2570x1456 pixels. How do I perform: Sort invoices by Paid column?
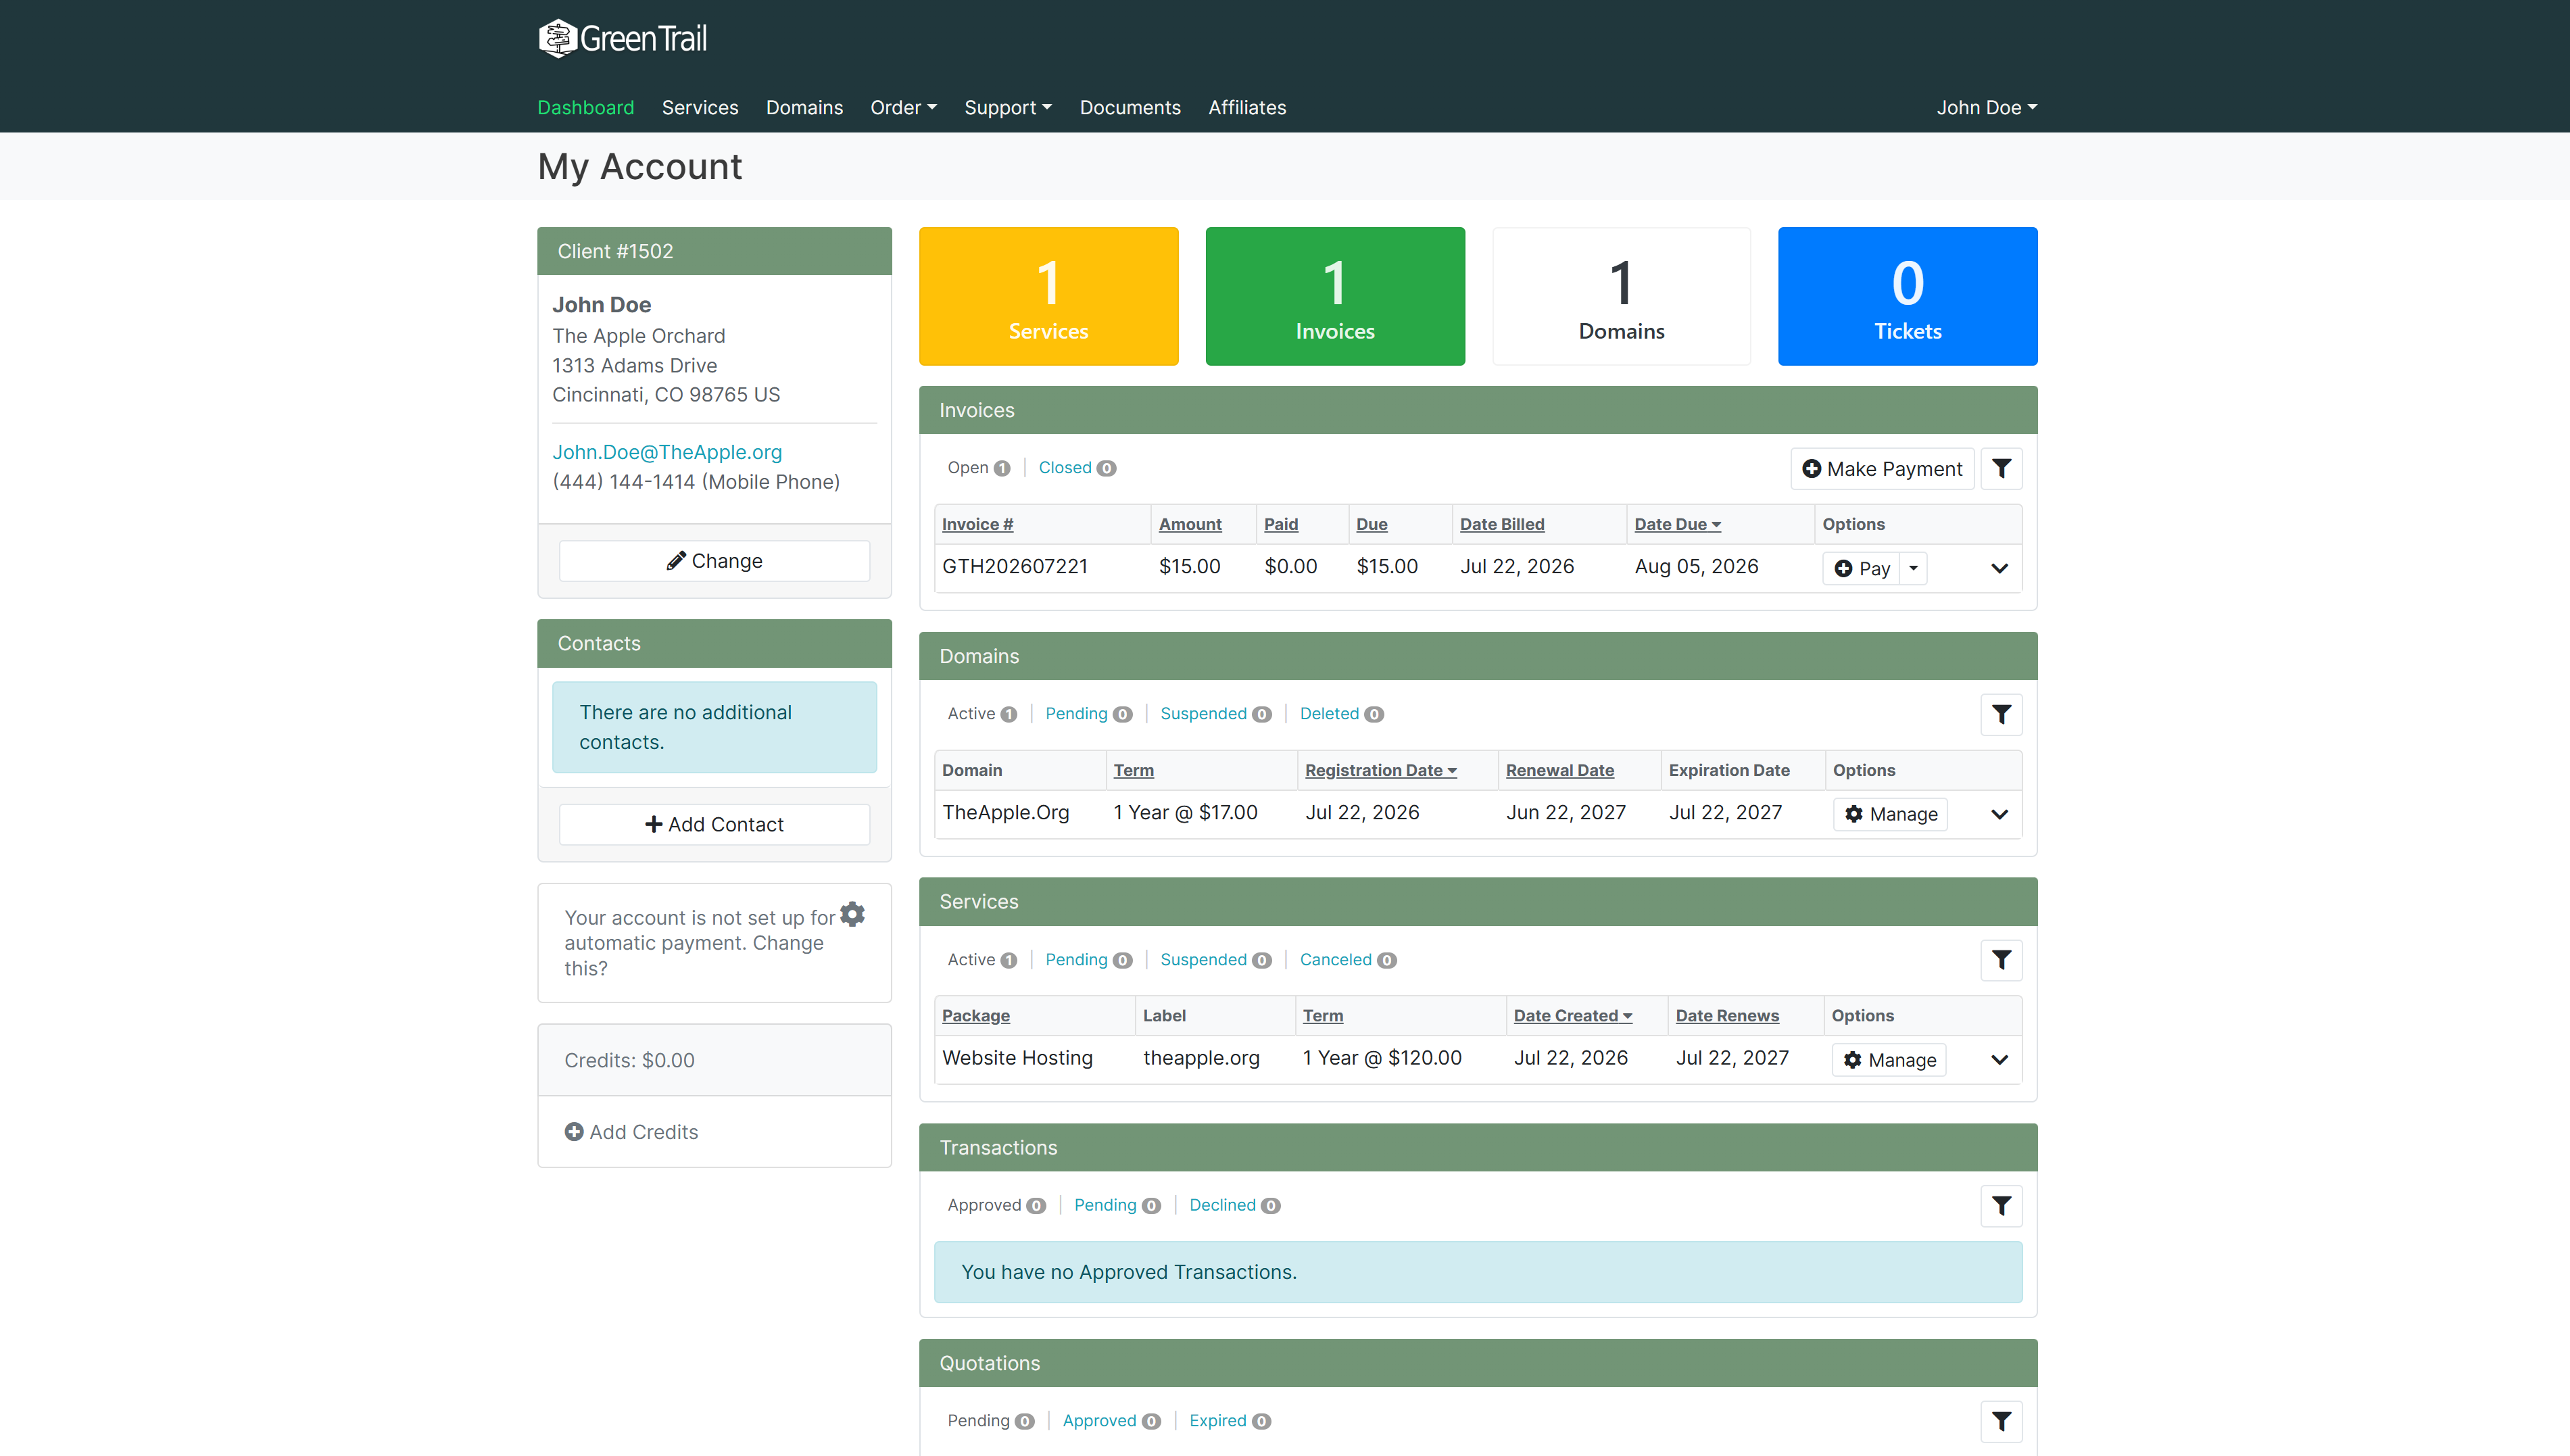pyautogui.click(x=1281, y=524)
